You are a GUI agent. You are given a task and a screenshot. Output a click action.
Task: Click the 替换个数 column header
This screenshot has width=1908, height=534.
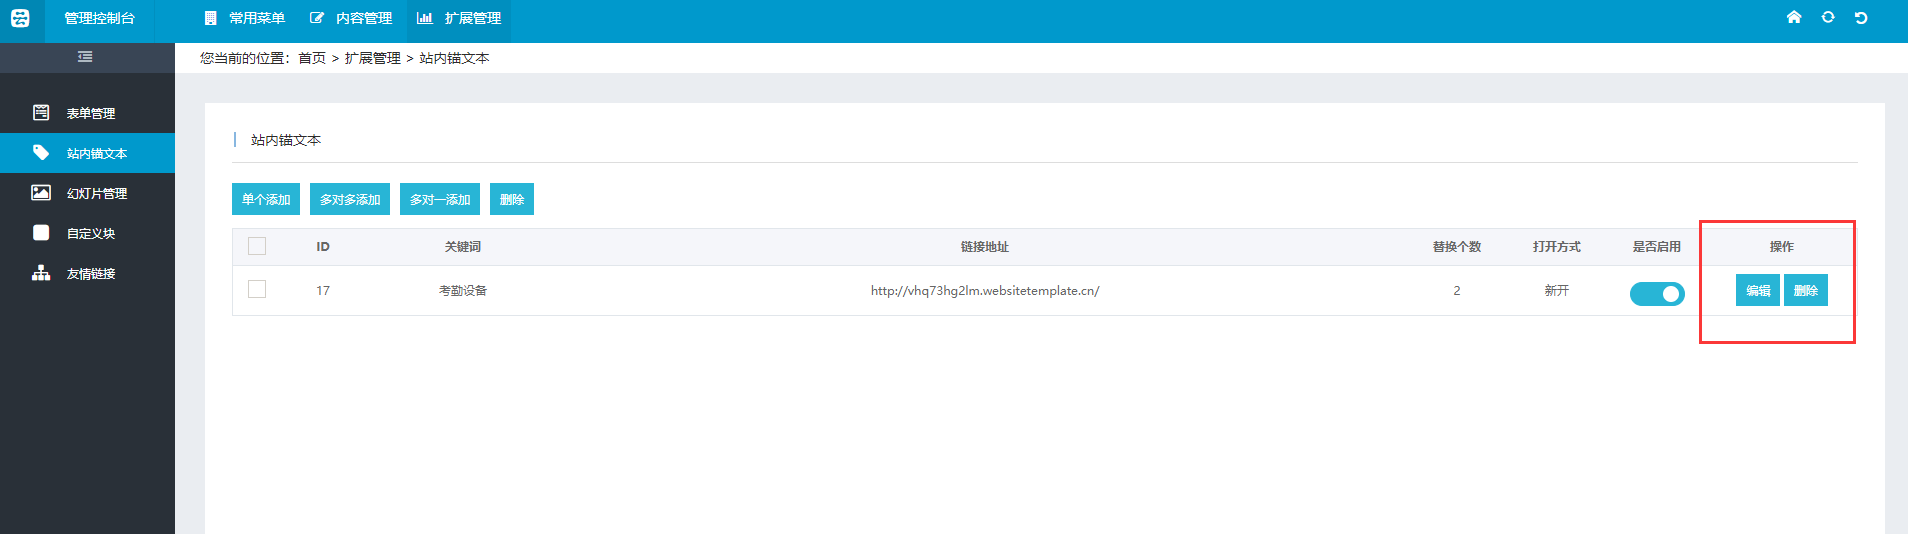pos(1457,246)
